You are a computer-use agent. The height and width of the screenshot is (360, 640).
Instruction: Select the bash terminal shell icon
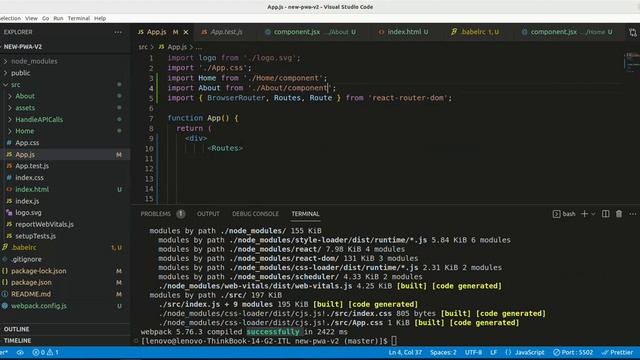(556, 214)
